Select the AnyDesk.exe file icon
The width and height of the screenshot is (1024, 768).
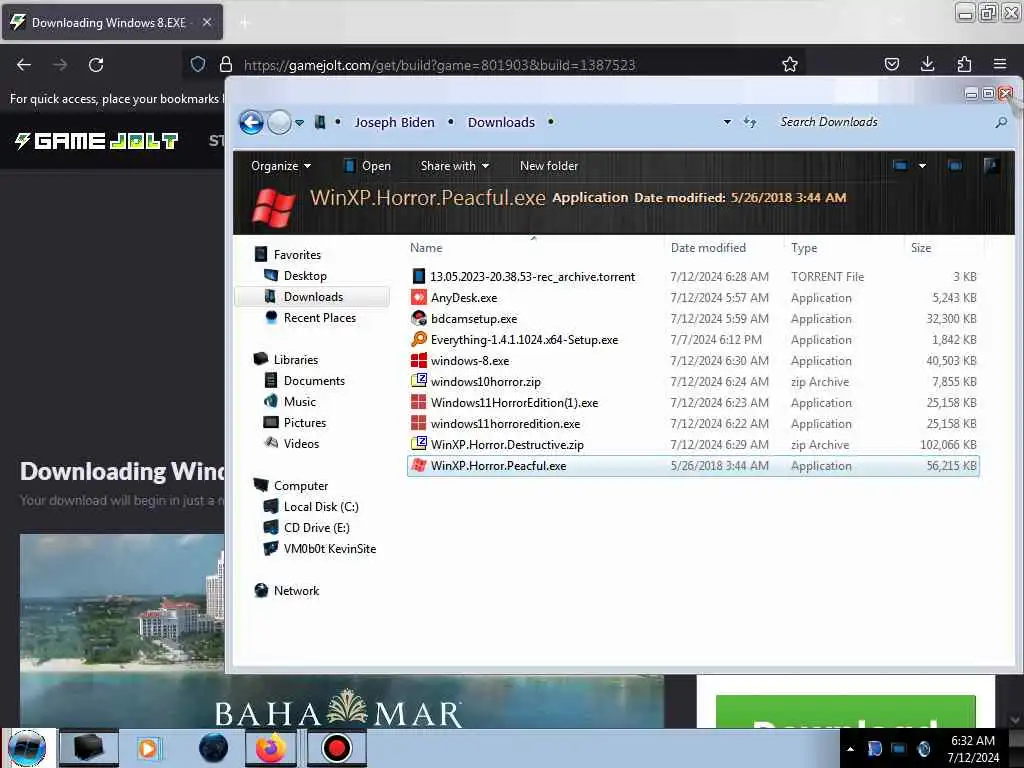click(419, 297)
